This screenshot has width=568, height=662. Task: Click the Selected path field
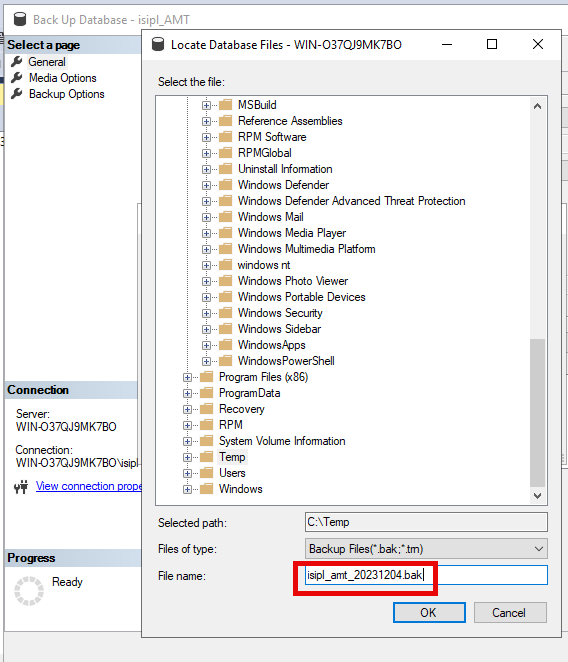426,522
